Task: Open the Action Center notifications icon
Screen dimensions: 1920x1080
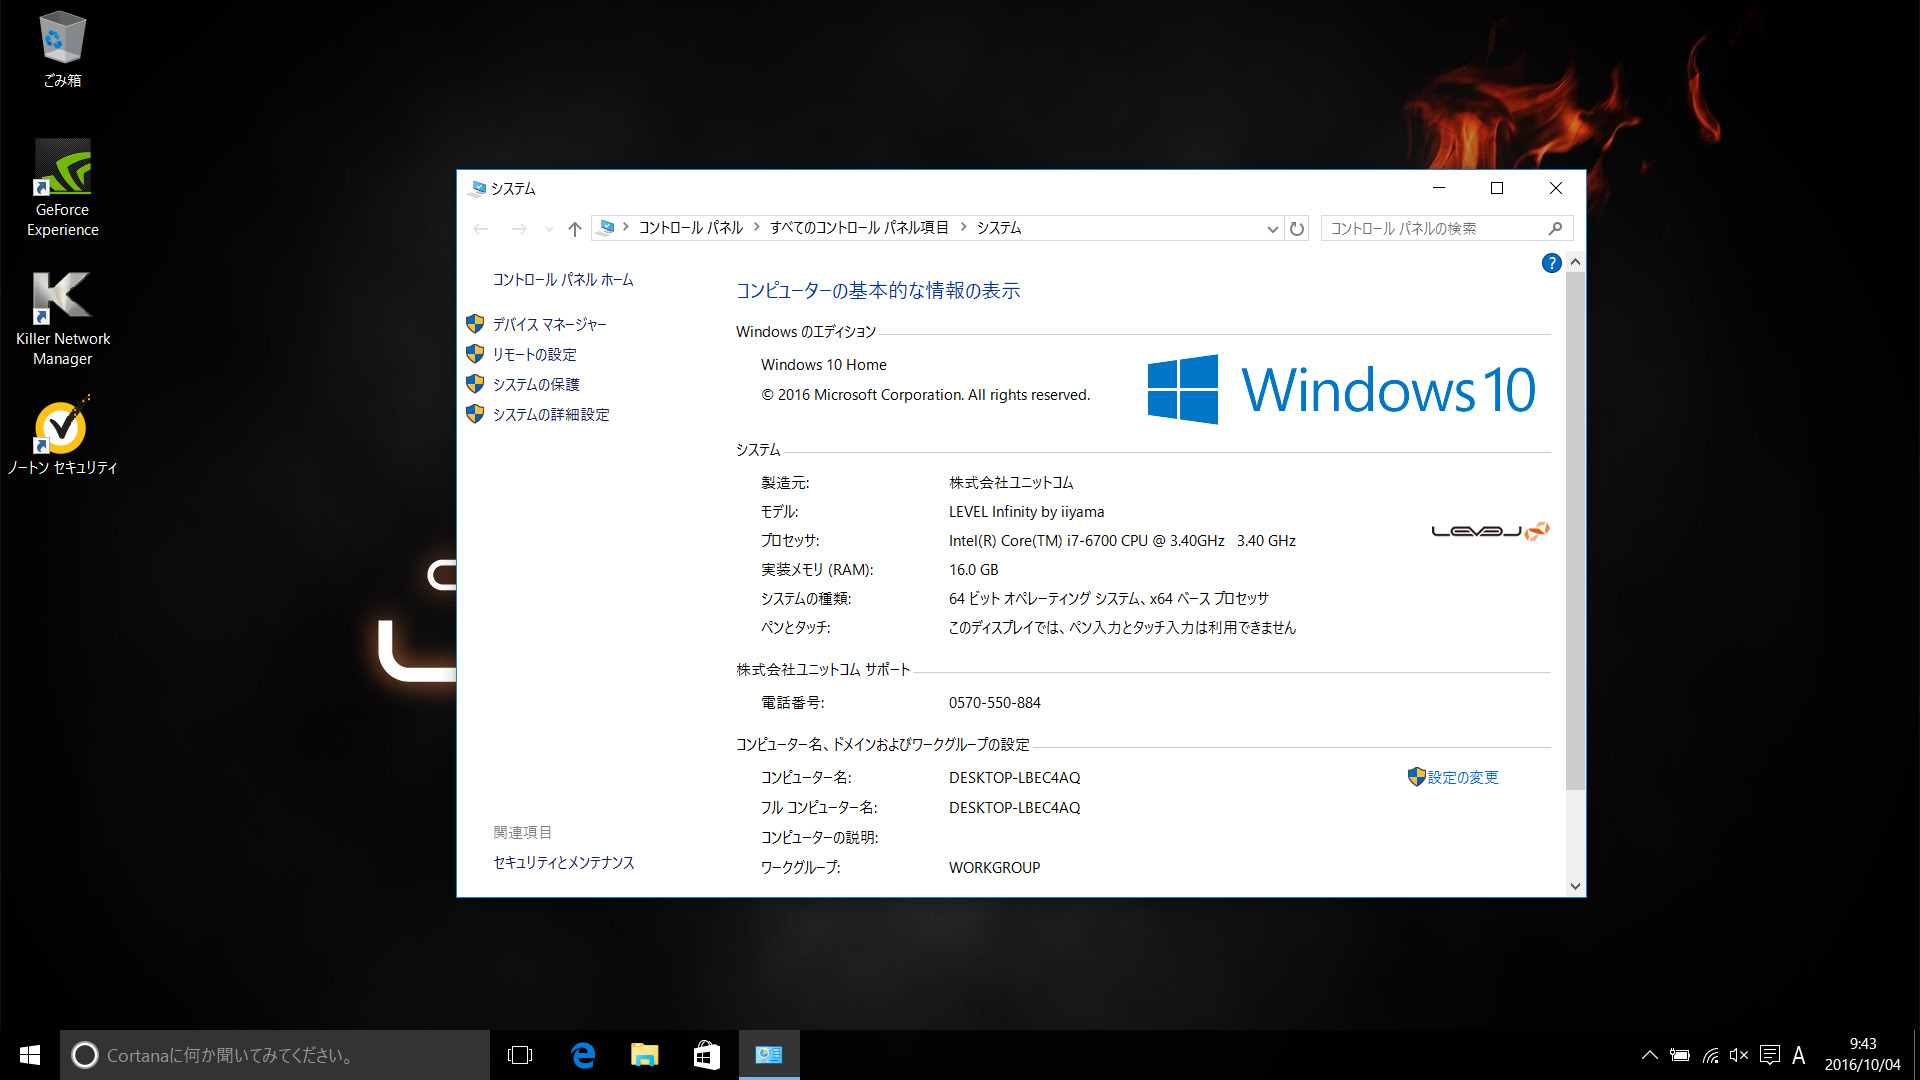Action: pos(1769,1055)
